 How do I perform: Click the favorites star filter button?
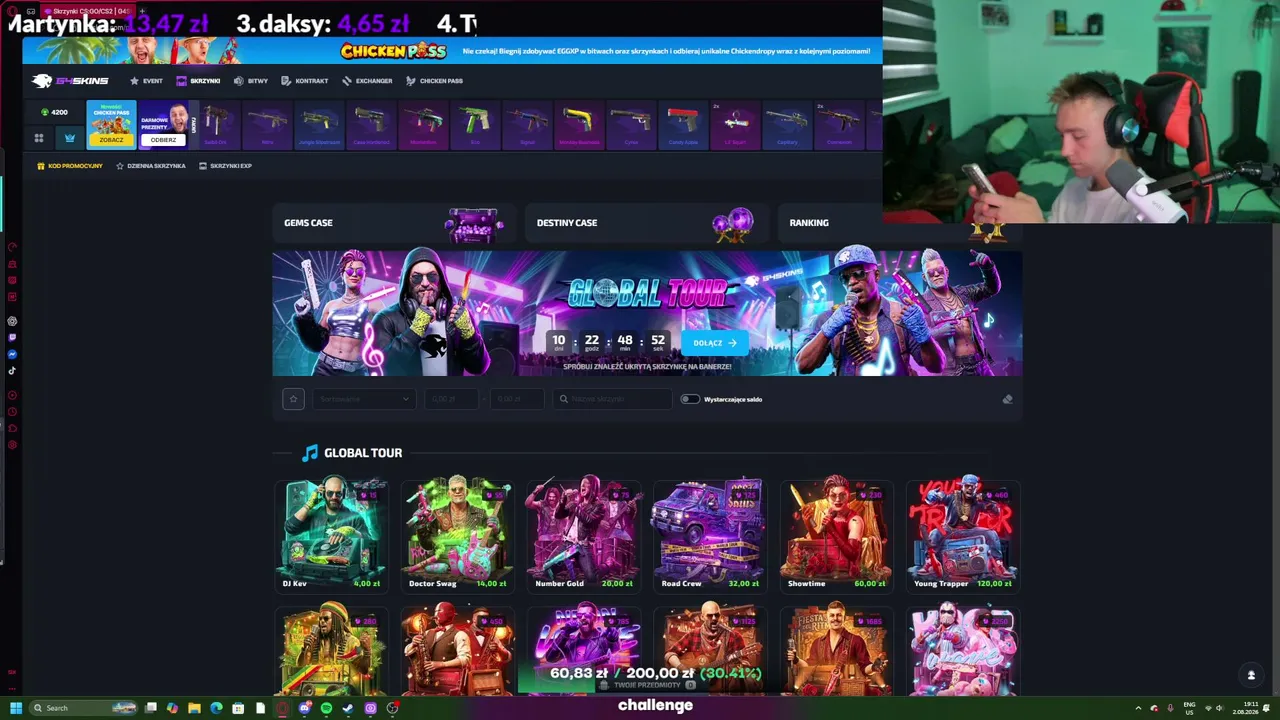(293, 399)
